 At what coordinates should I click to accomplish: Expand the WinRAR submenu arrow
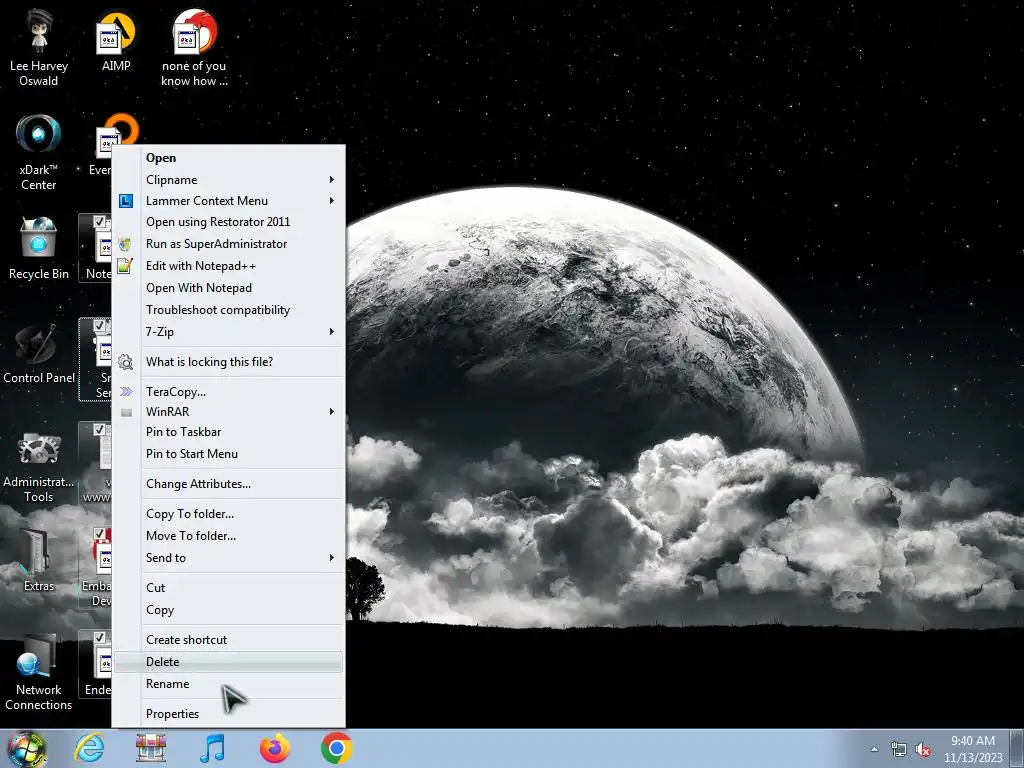pos(332,412)
